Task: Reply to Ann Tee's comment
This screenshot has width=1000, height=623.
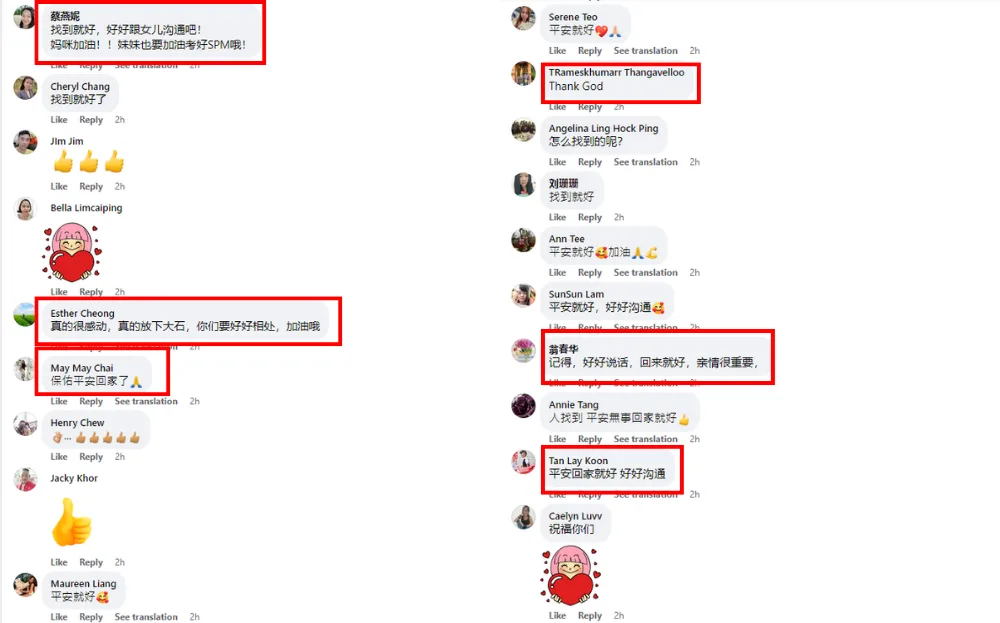Action: tap(590, 272)
